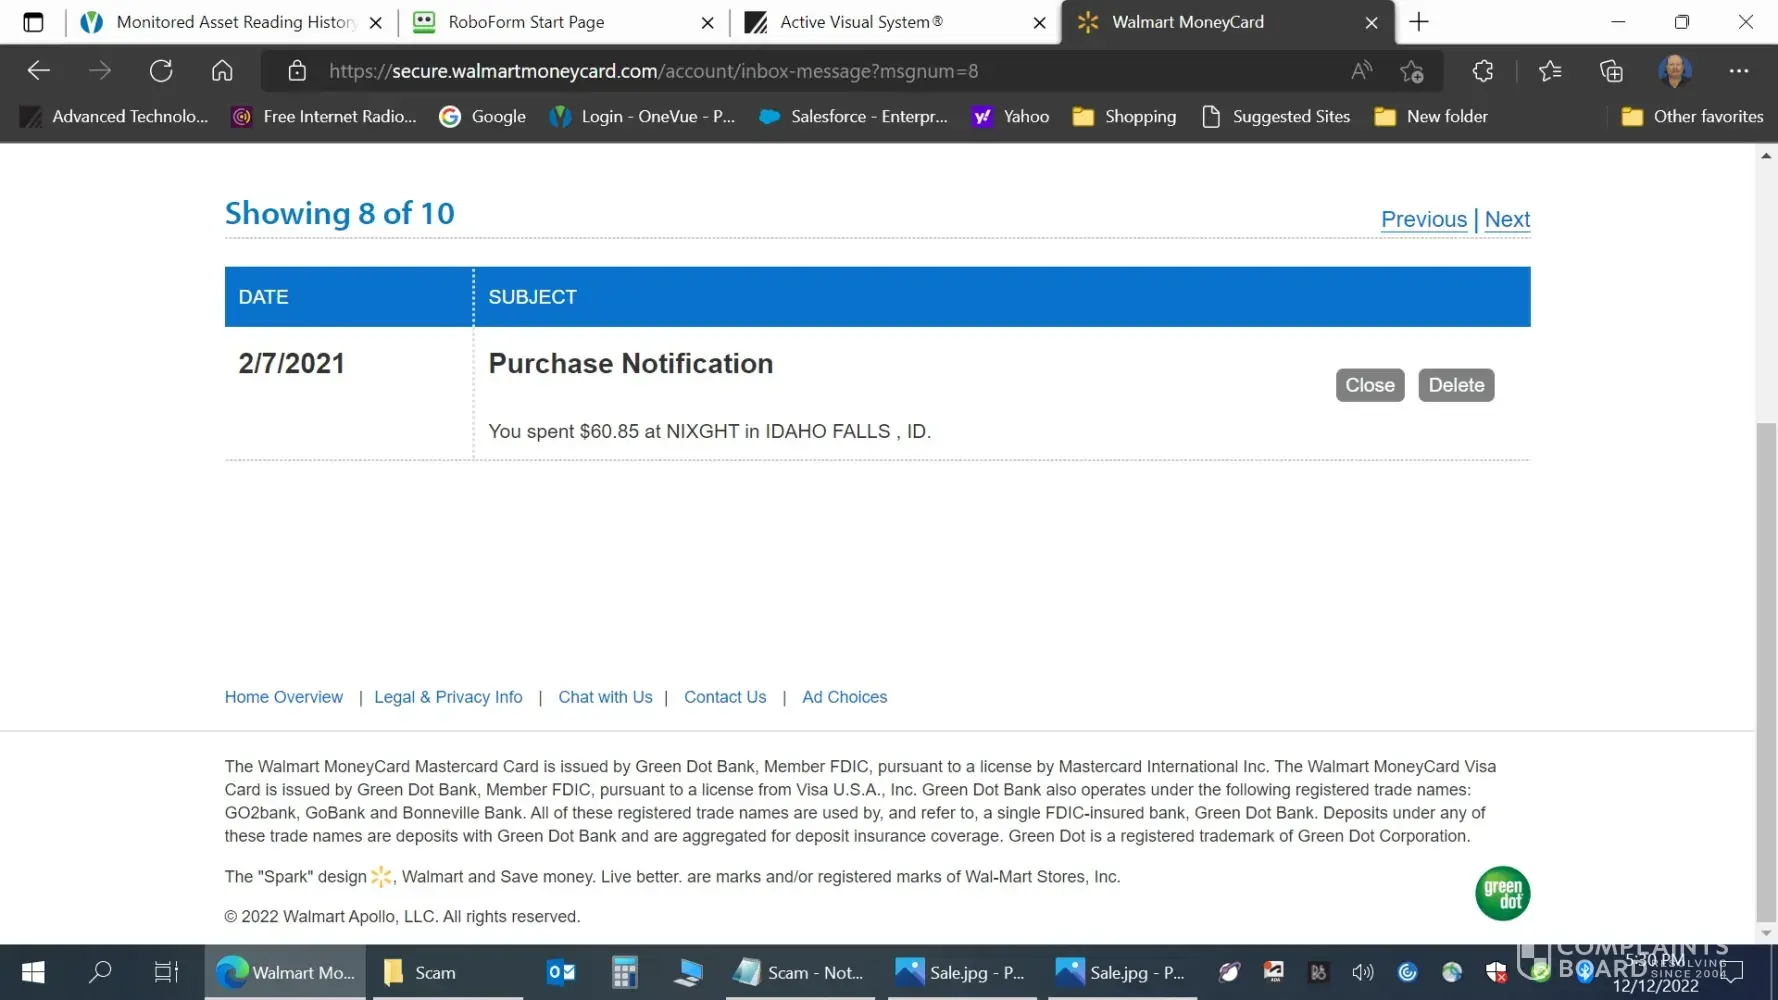Open Settings and more menu
This screenshot has height=1000, width=1778.
coord(1739,71)
